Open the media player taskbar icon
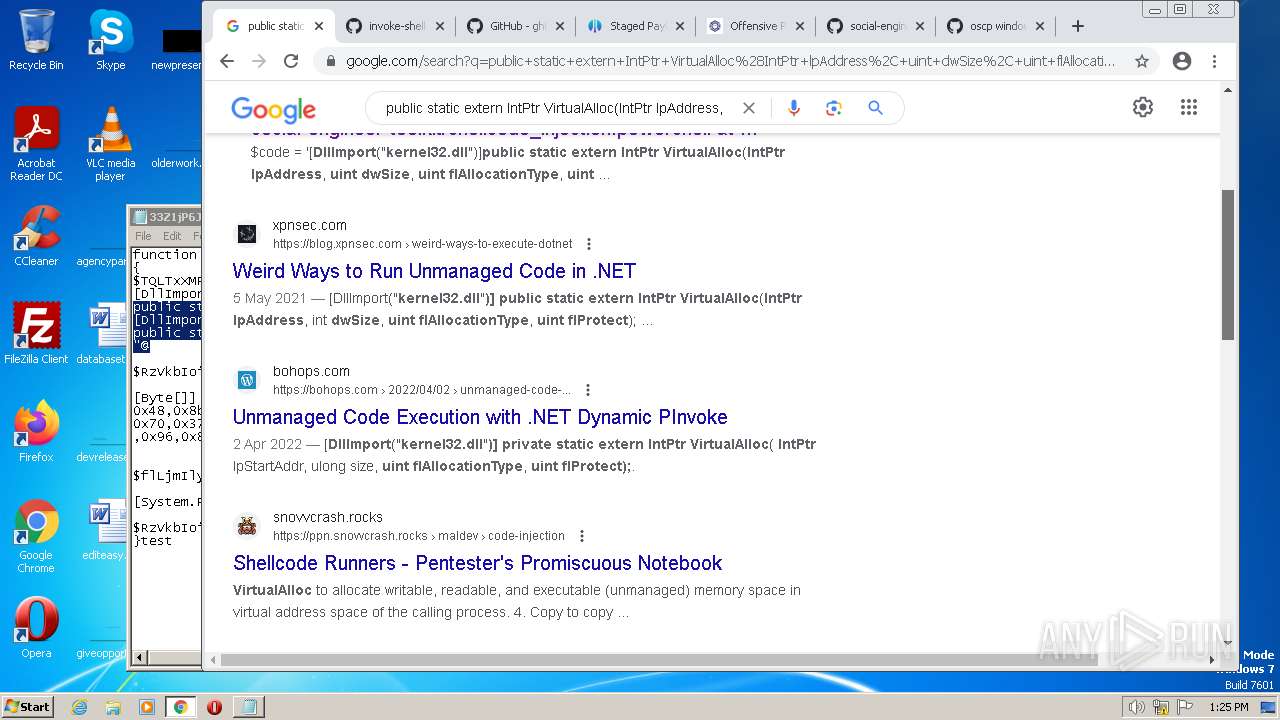The height and width of the screenshot is (720, 1280). click(147, 707)
